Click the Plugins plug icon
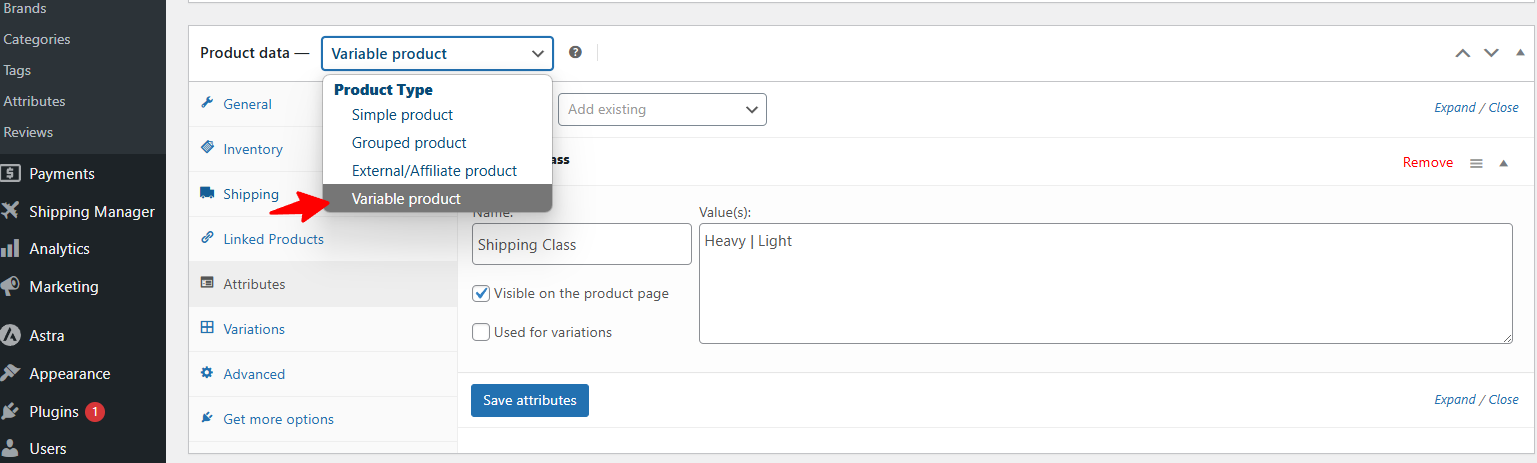 pos(10,411)
